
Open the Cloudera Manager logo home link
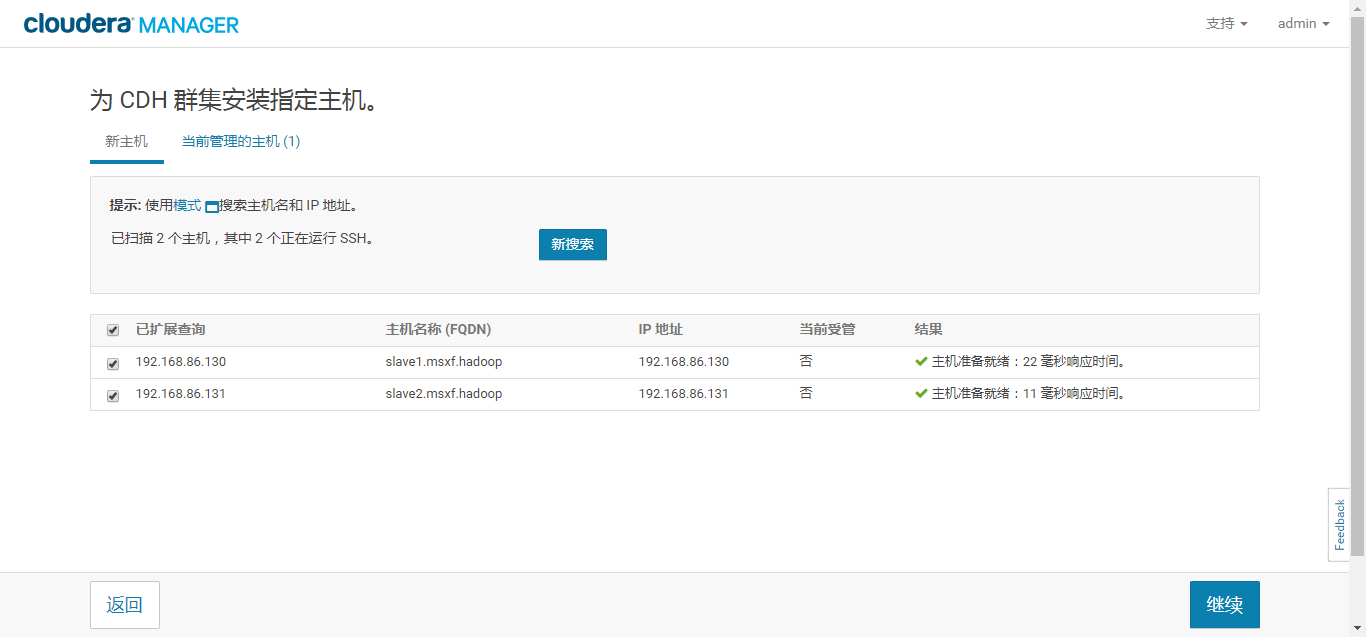(131, 23)
